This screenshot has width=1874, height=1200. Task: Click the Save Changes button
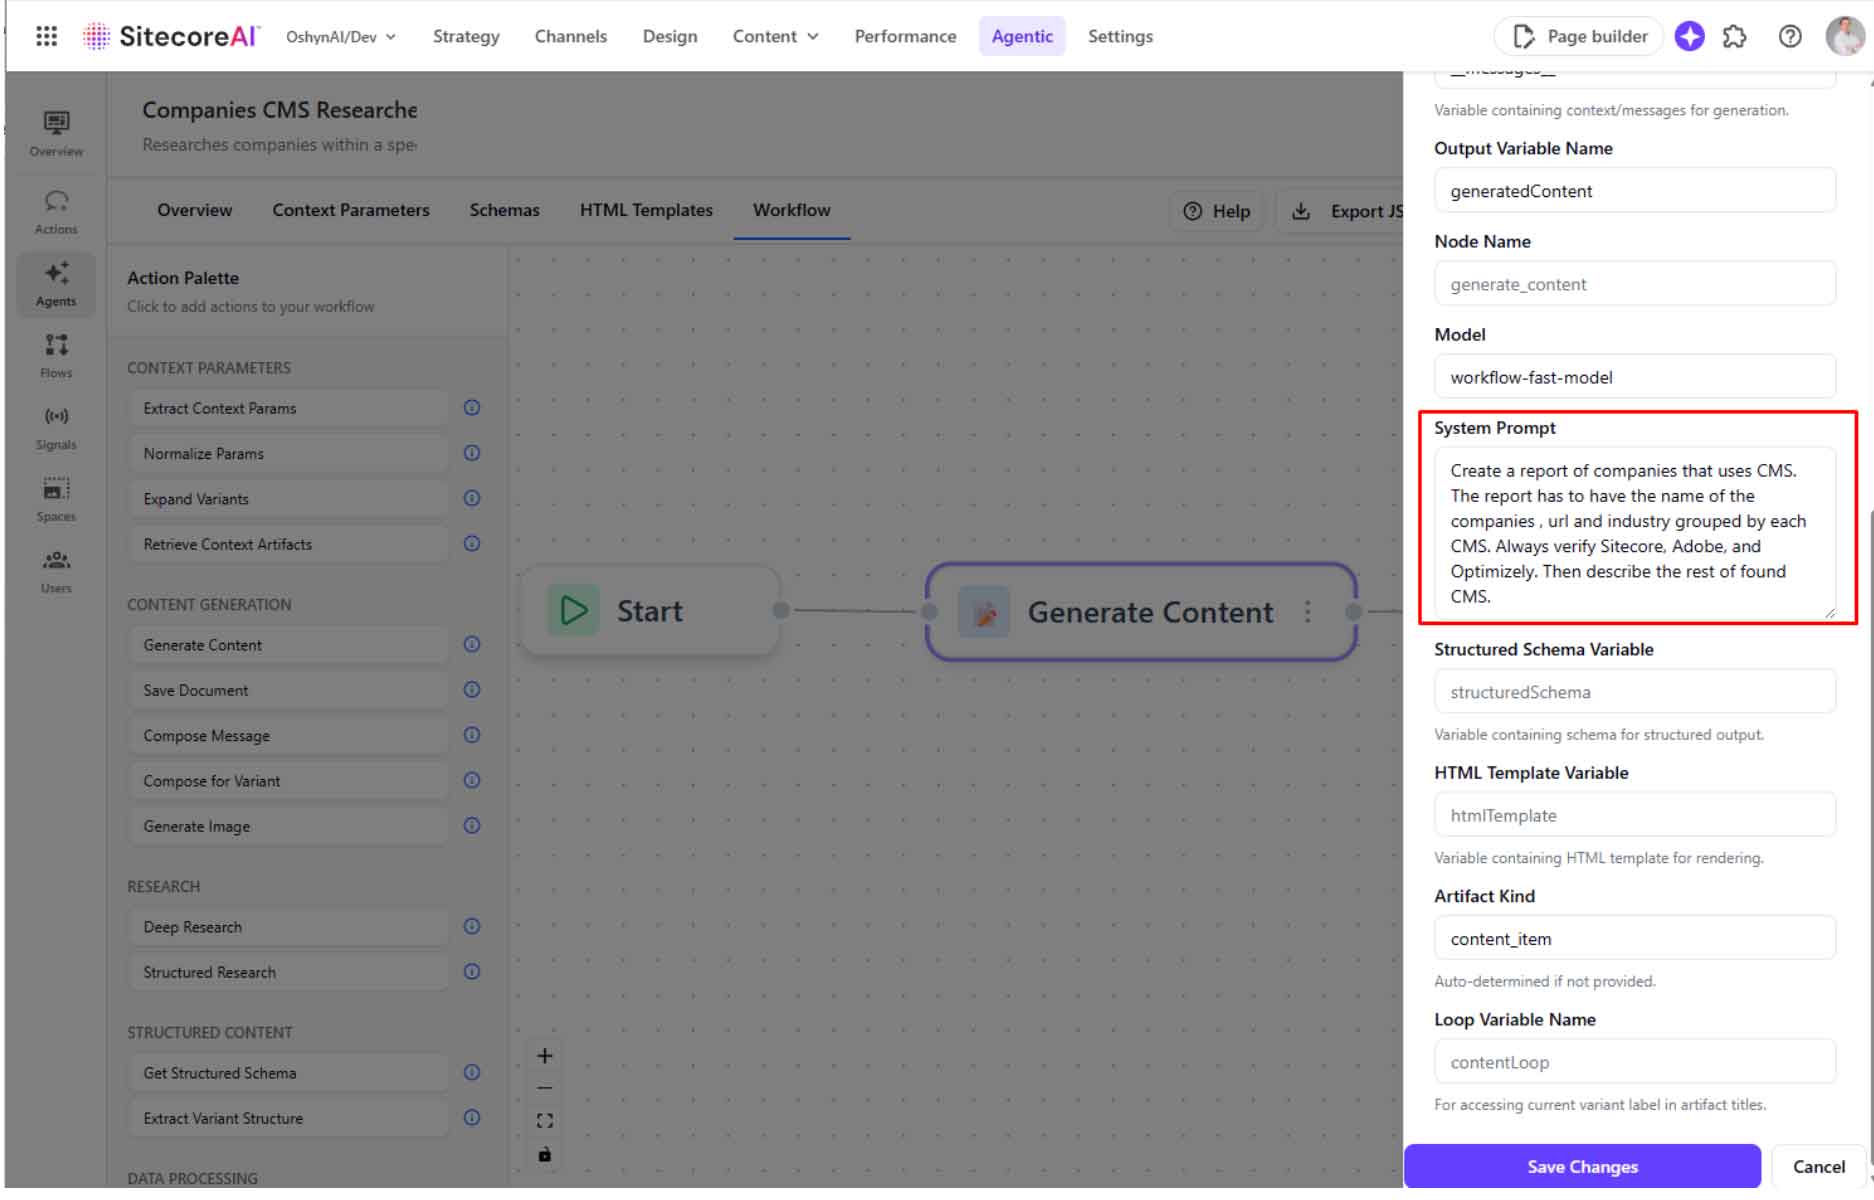tap(1582, 1166)
